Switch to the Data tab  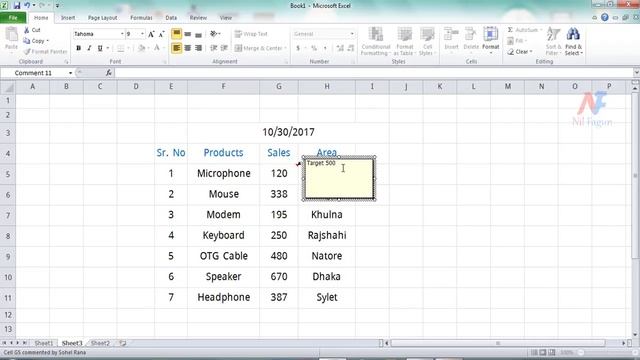[x=171, y=18]
